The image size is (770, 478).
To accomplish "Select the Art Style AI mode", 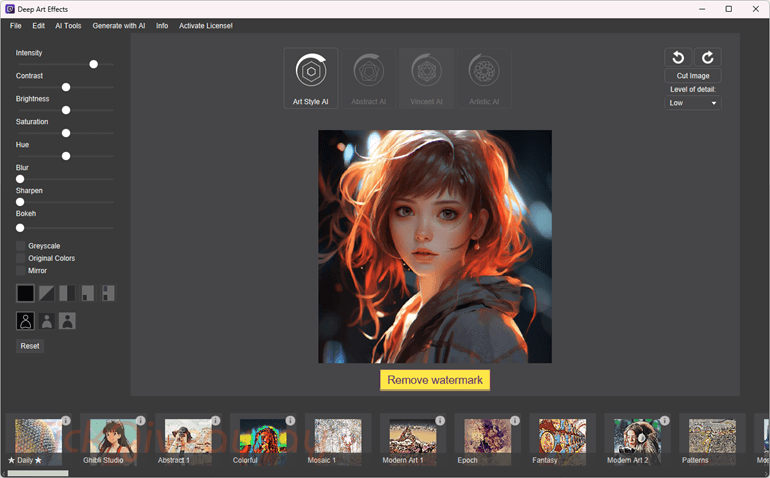I will tap(311, 78).
